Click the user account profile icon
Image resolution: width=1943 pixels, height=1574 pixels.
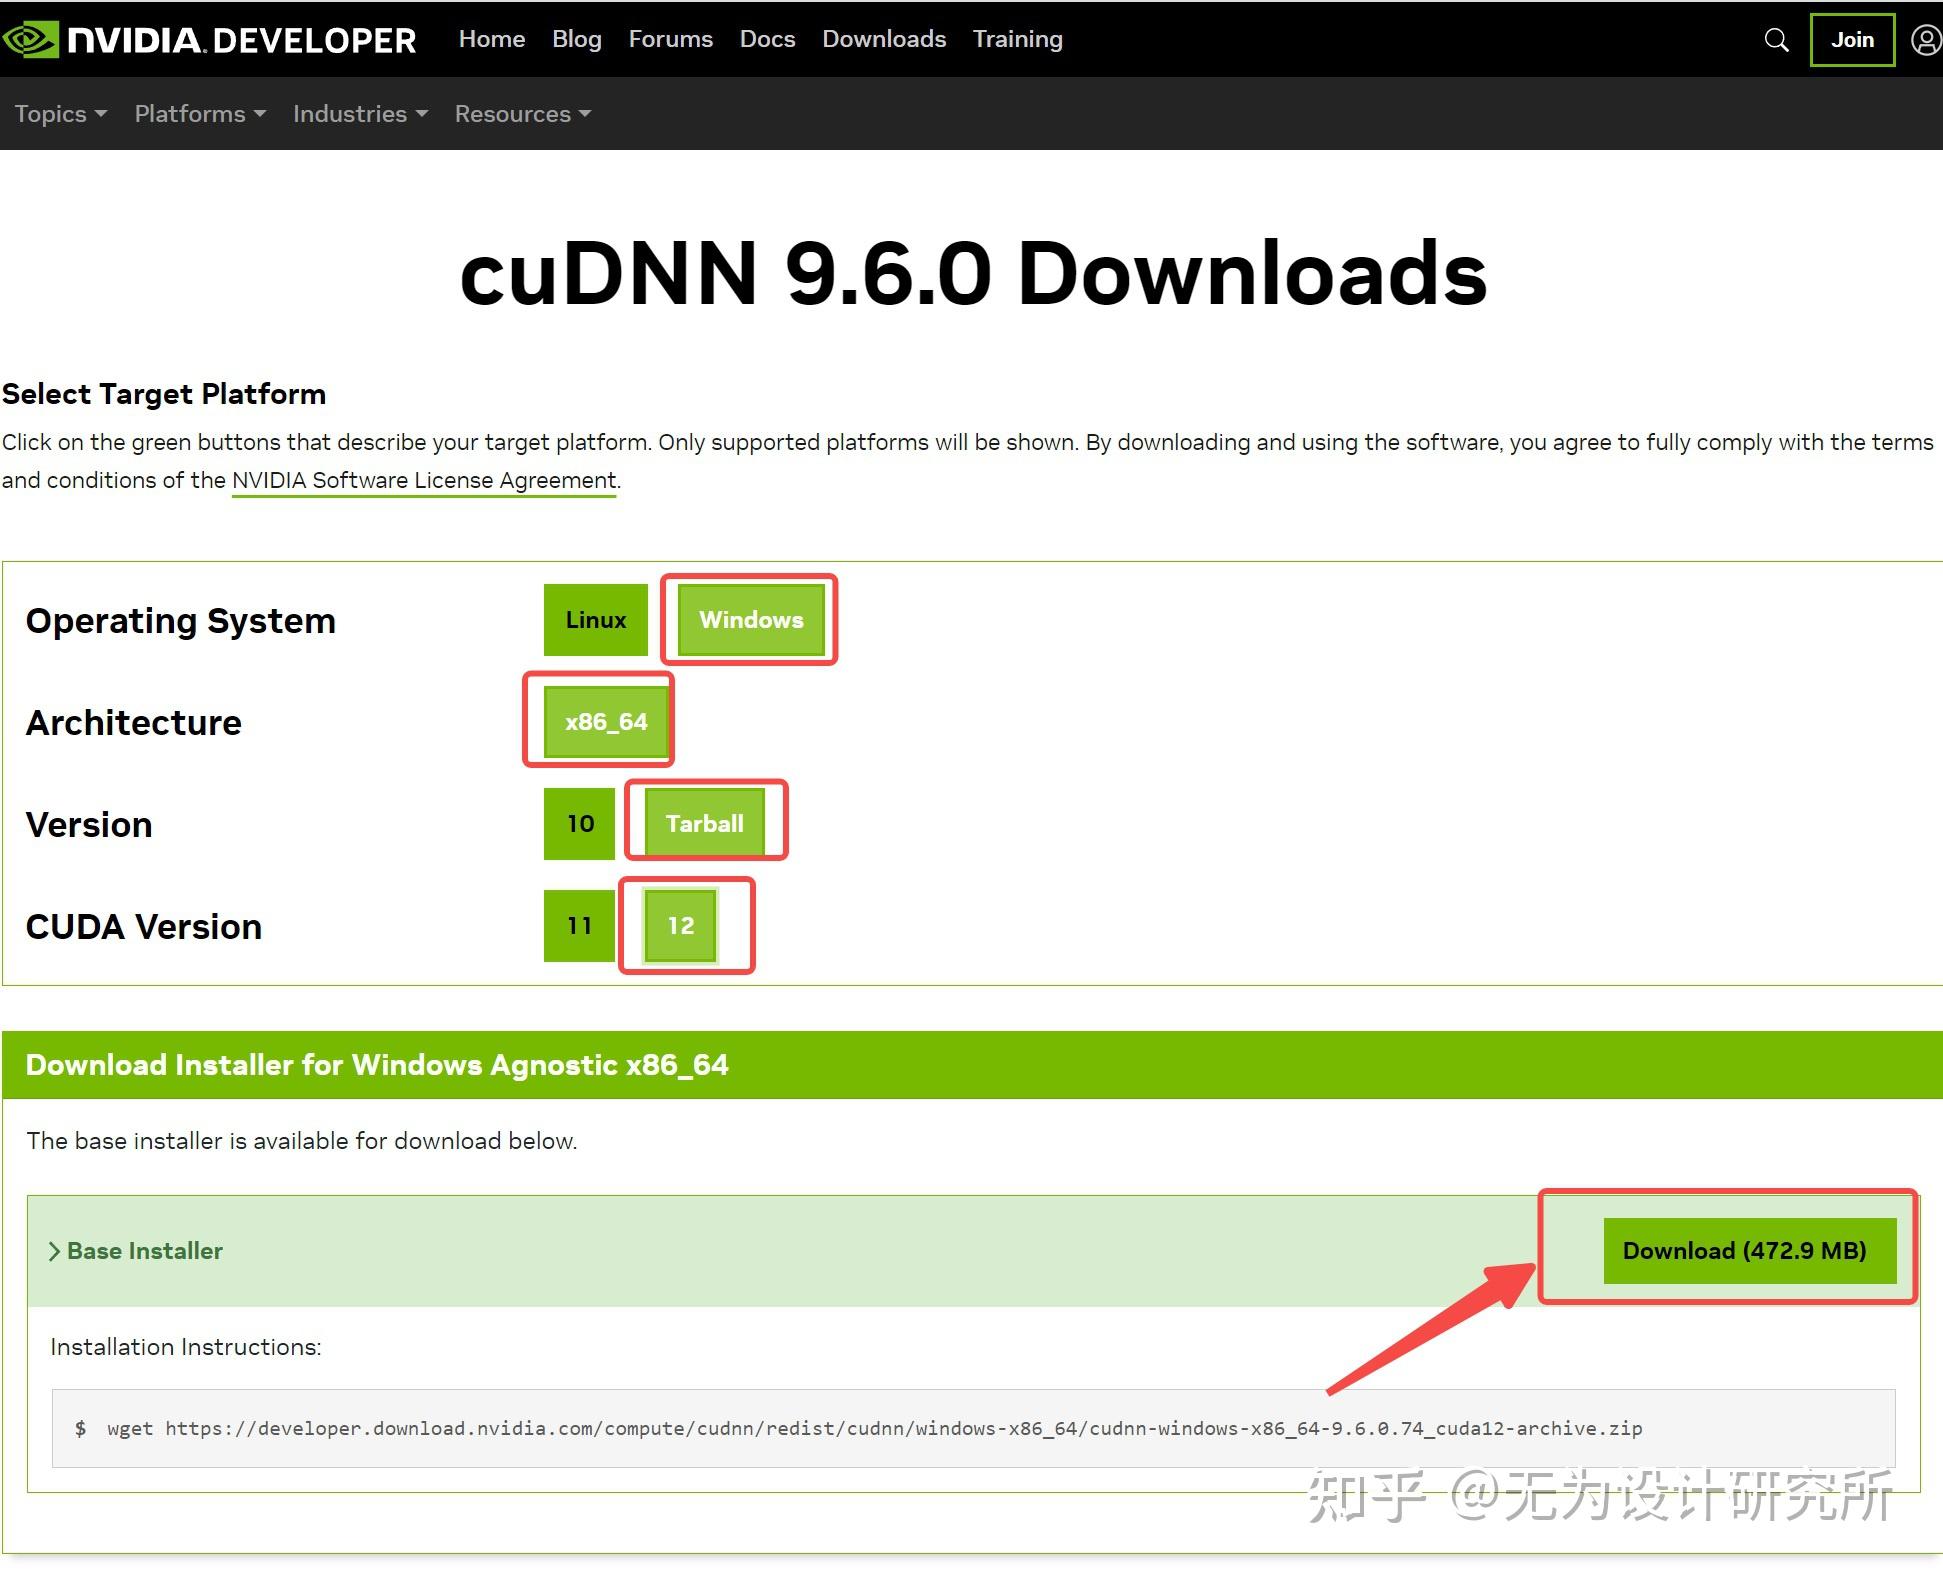(1925, 40)
